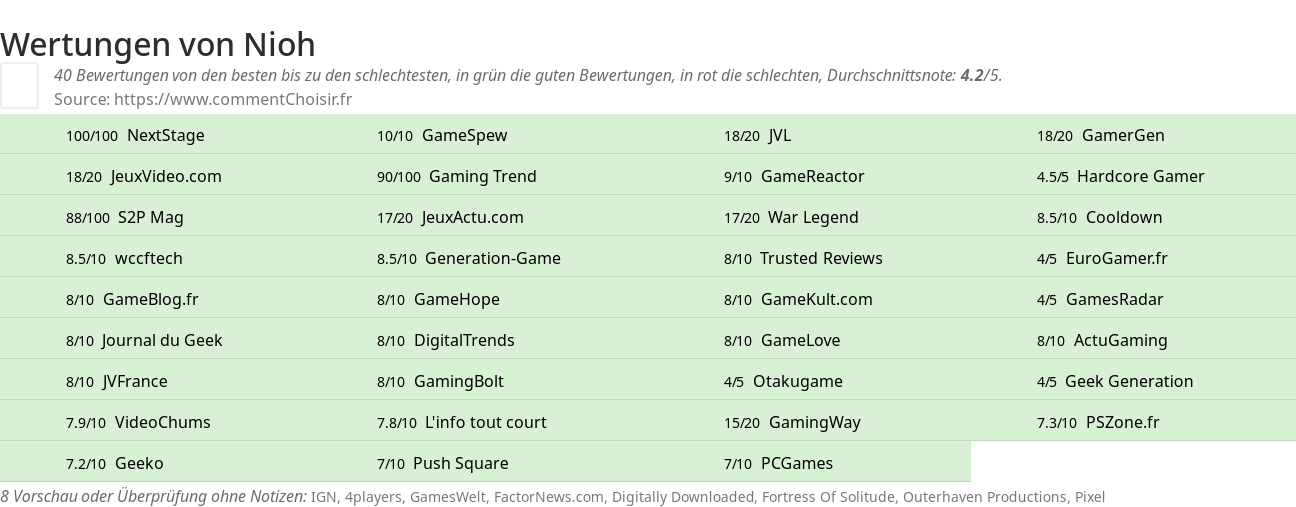This screenshot has width=1296, height=507.
Task: Select the GameKult.com 8/10 entry
Action: coord(798,299)
